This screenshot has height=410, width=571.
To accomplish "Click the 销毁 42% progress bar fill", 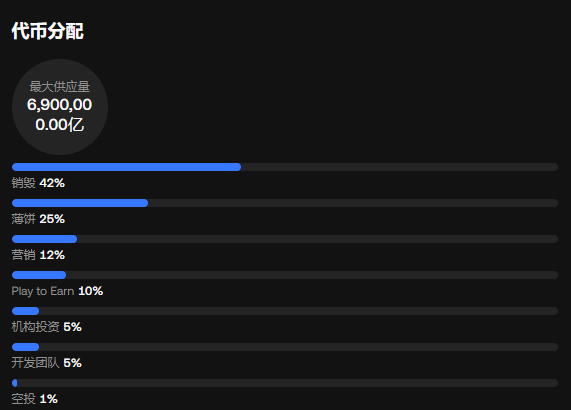I will [126, 167].
